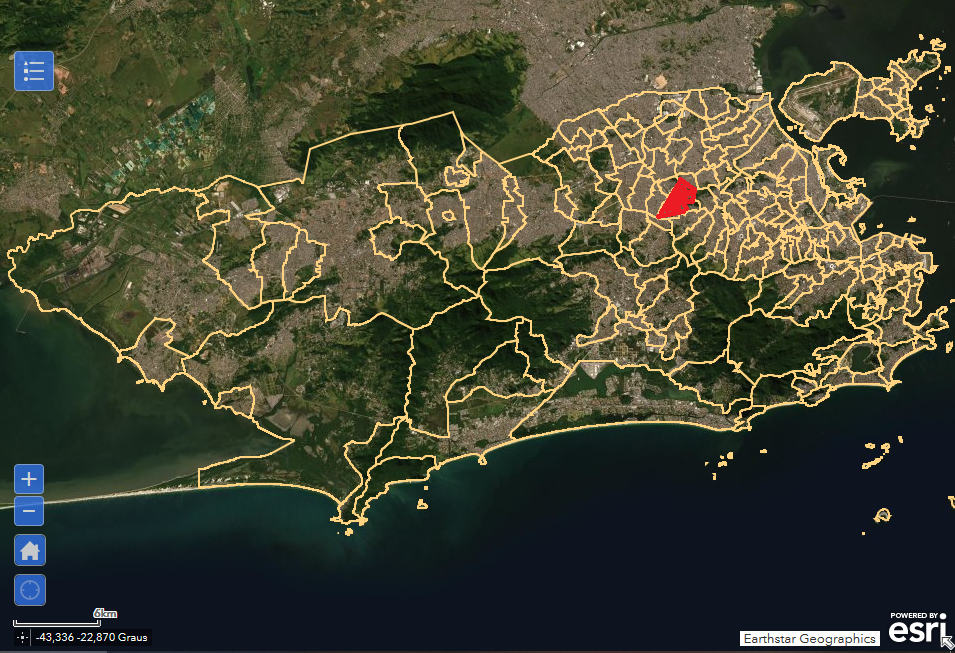
Task: Click the coordinates readout in Graus
Action: coord(91,637)
